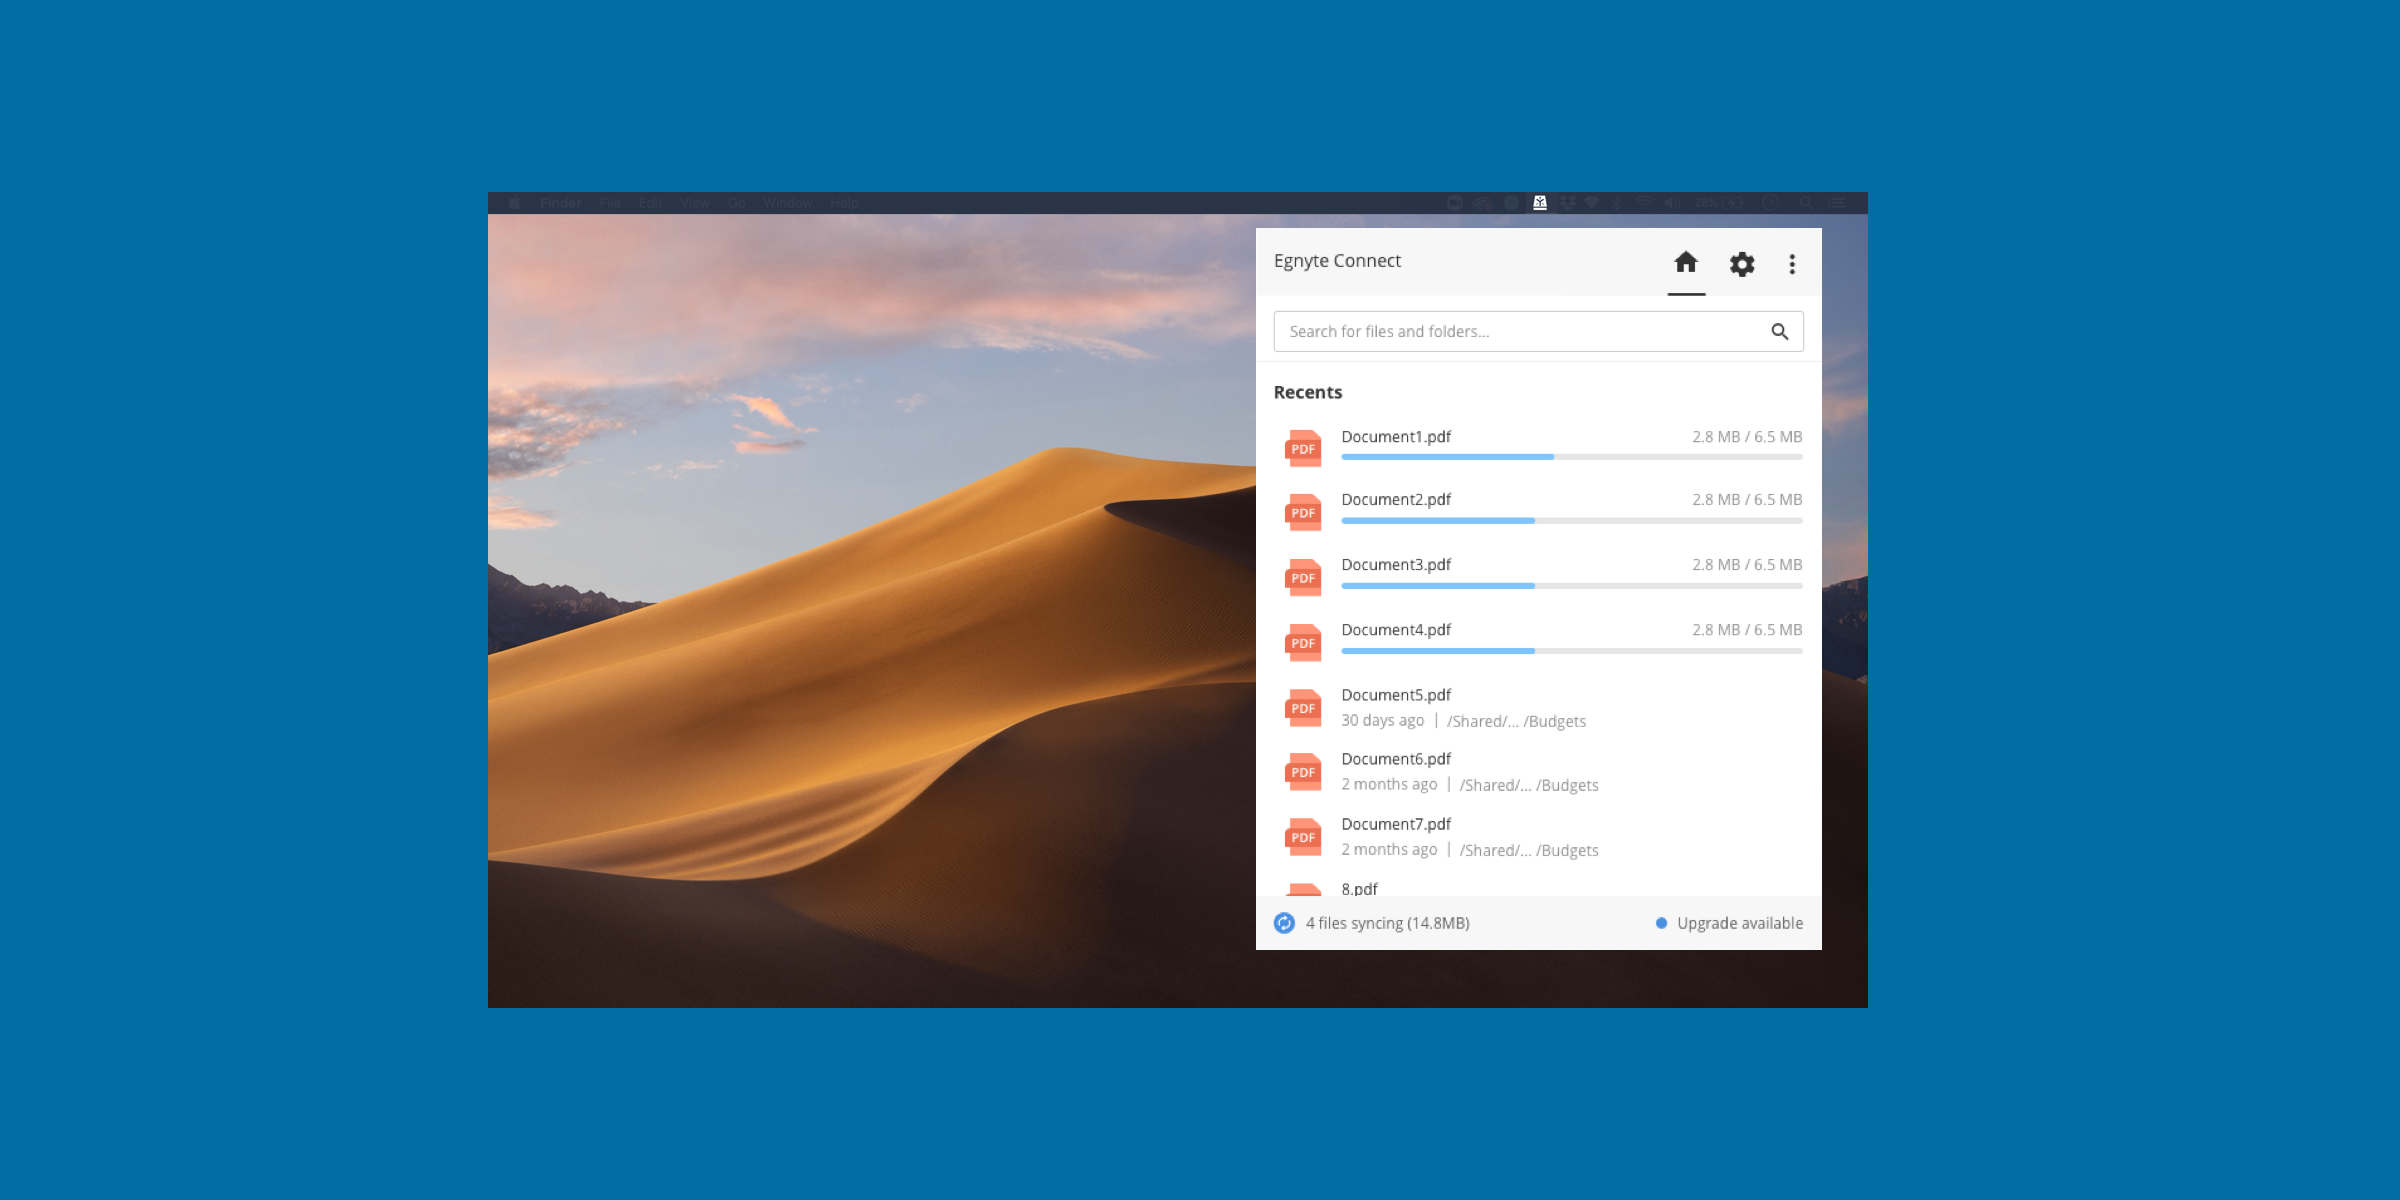Select Document3.pdf in Recents

point(1396,565)
